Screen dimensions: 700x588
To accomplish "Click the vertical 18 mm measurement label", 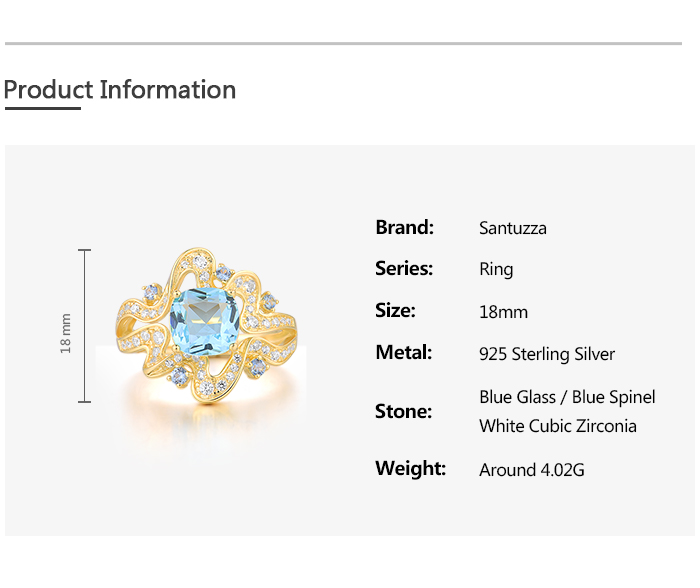I will (x=66, y=333).
